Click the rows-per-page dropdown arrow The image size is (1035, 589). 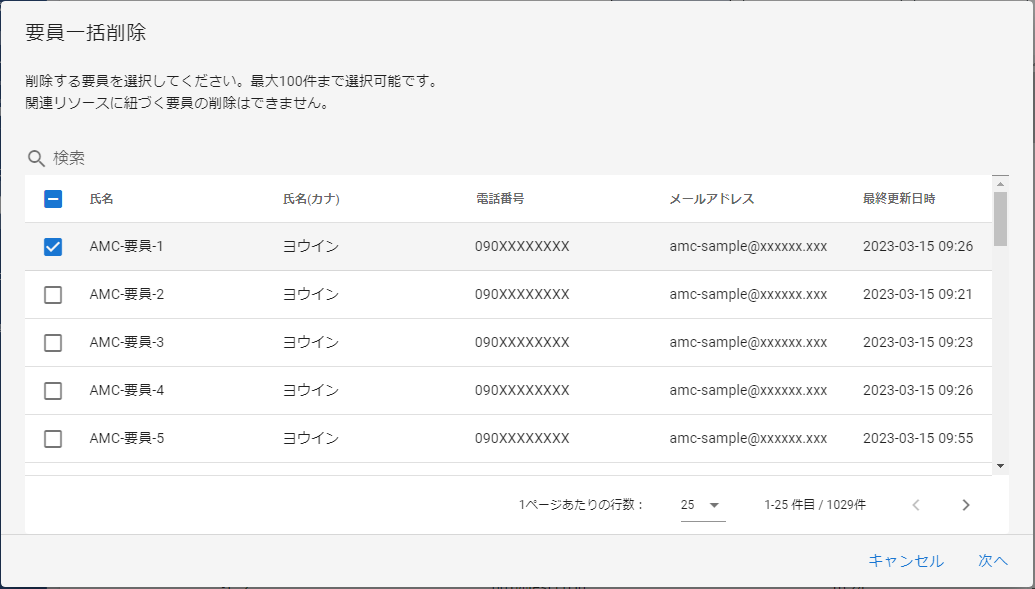tap(715, 505)
